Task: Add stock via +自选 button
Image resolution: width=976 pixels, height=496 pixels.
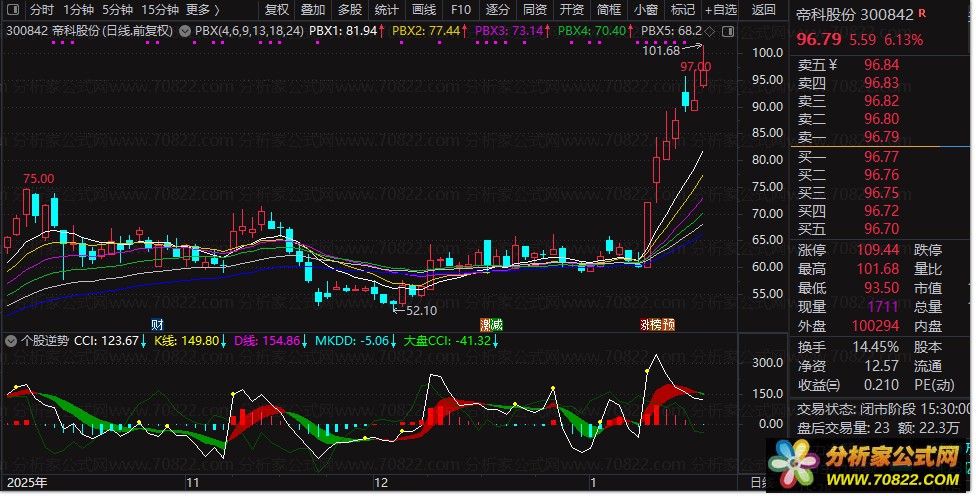Action: pos(721,9)
